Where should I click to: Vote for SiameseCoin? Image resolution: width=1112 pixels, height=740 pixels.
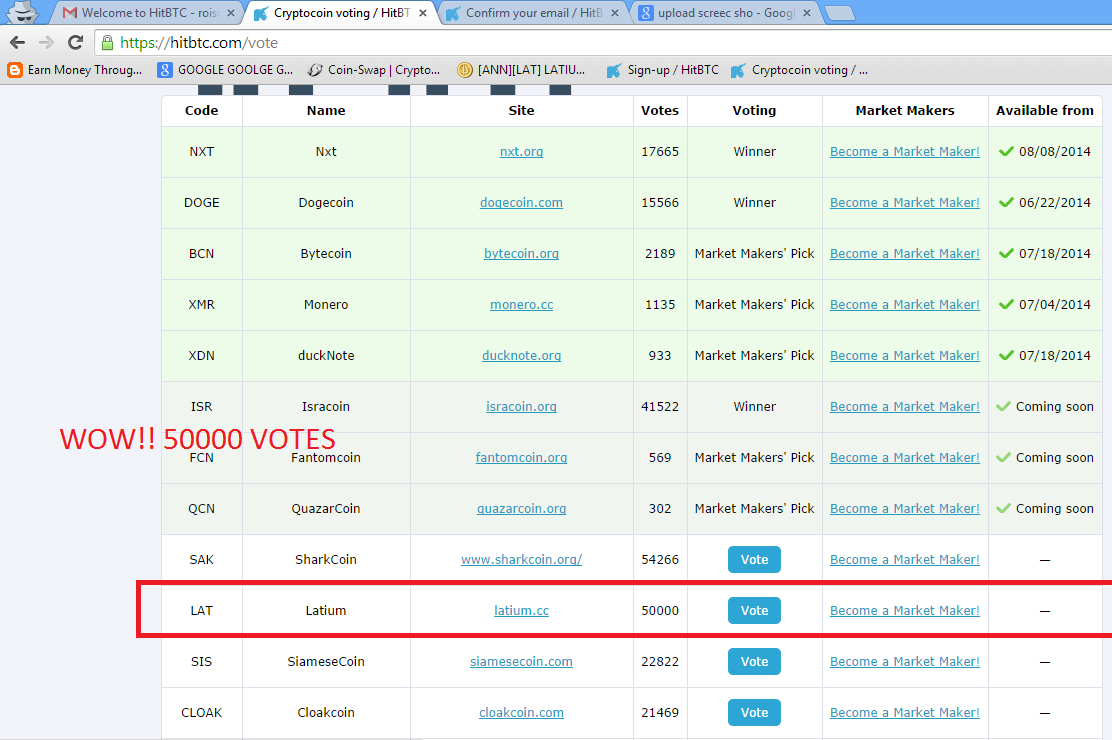tap(754, 662)
